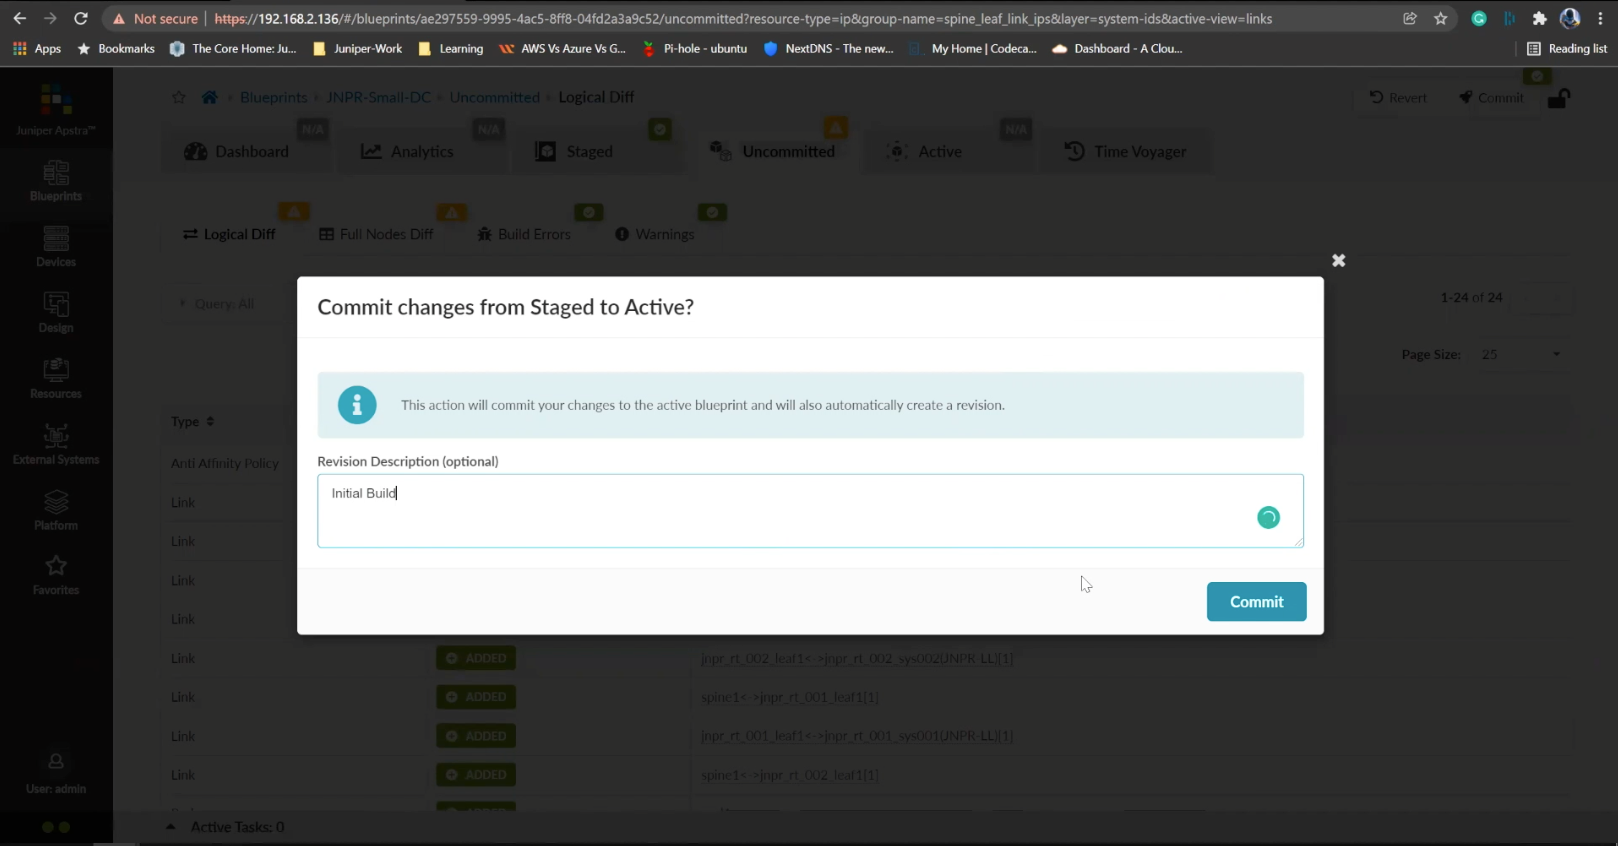The width and height of the screenshot is (1618, 846).
Task: Open the Chrome profile avatar
Action: [1570, 18]
